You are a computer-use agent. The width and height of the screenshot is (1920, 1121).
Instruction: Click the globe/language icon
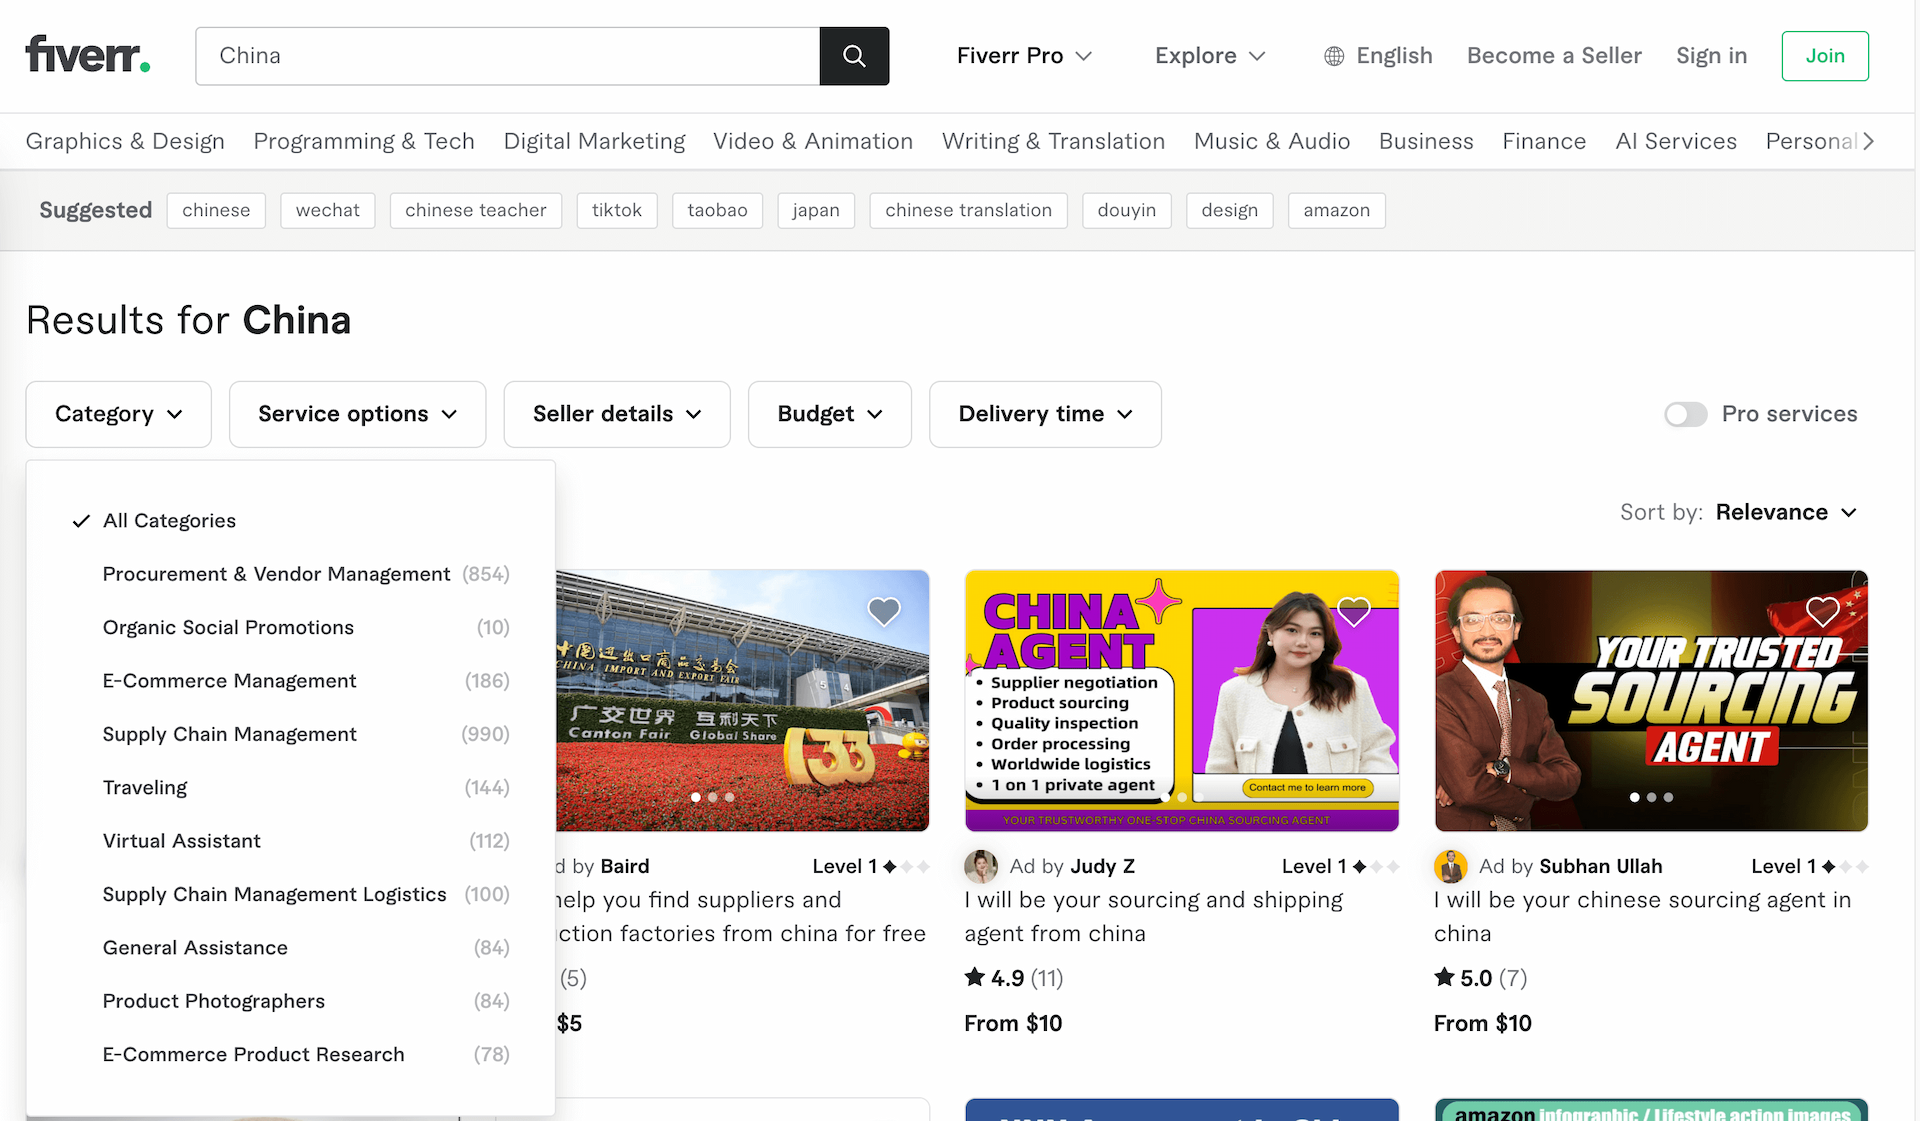[x=1332, y=56]
